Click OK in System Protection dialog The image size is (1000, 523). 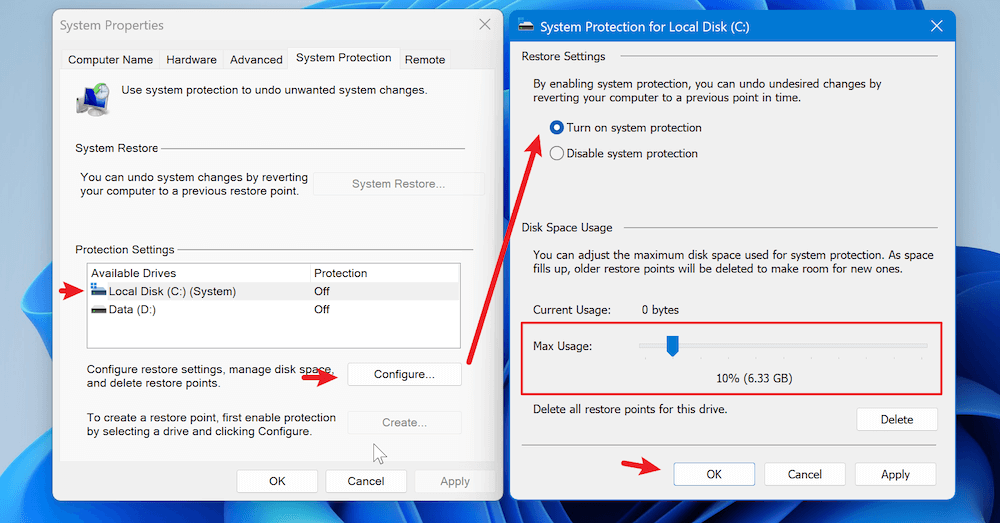click(x=714, y=474)
